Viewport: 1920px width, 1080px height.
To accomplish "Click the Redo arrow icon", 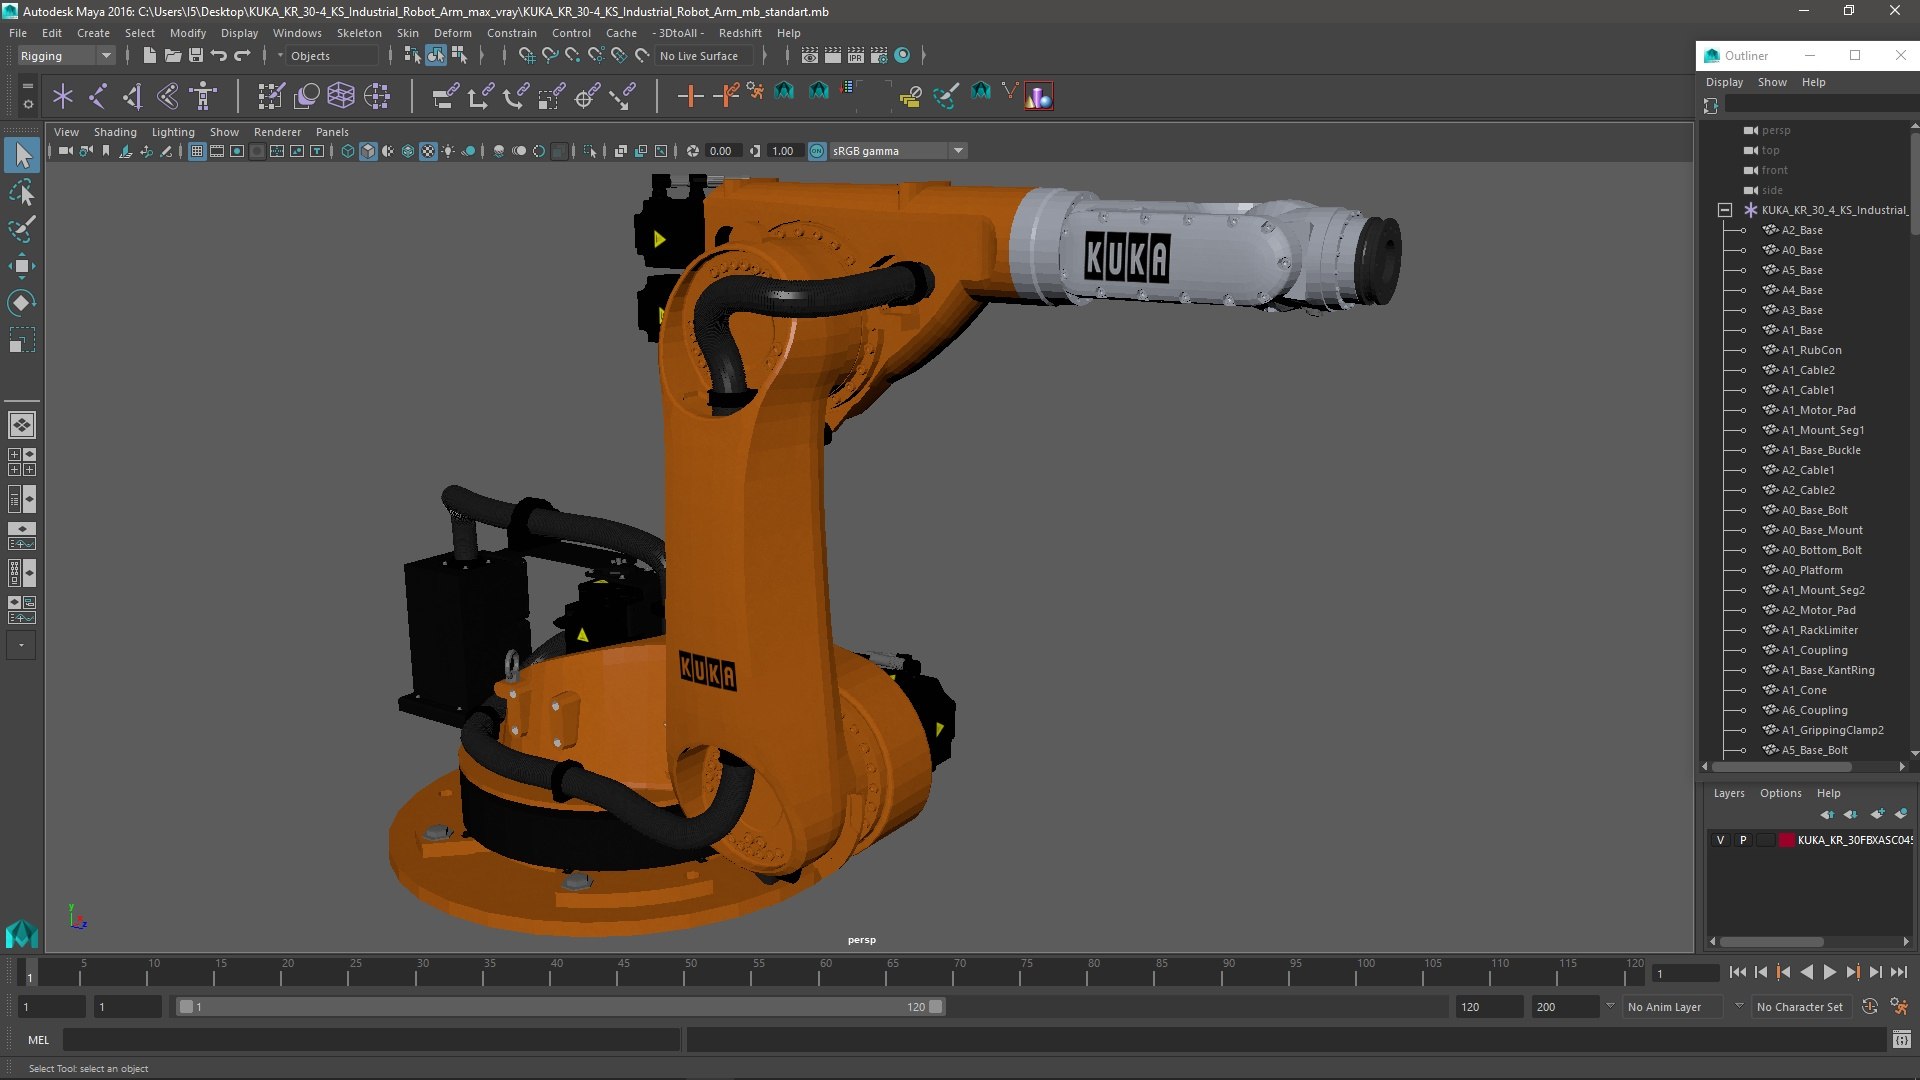I will coord(242,56).
